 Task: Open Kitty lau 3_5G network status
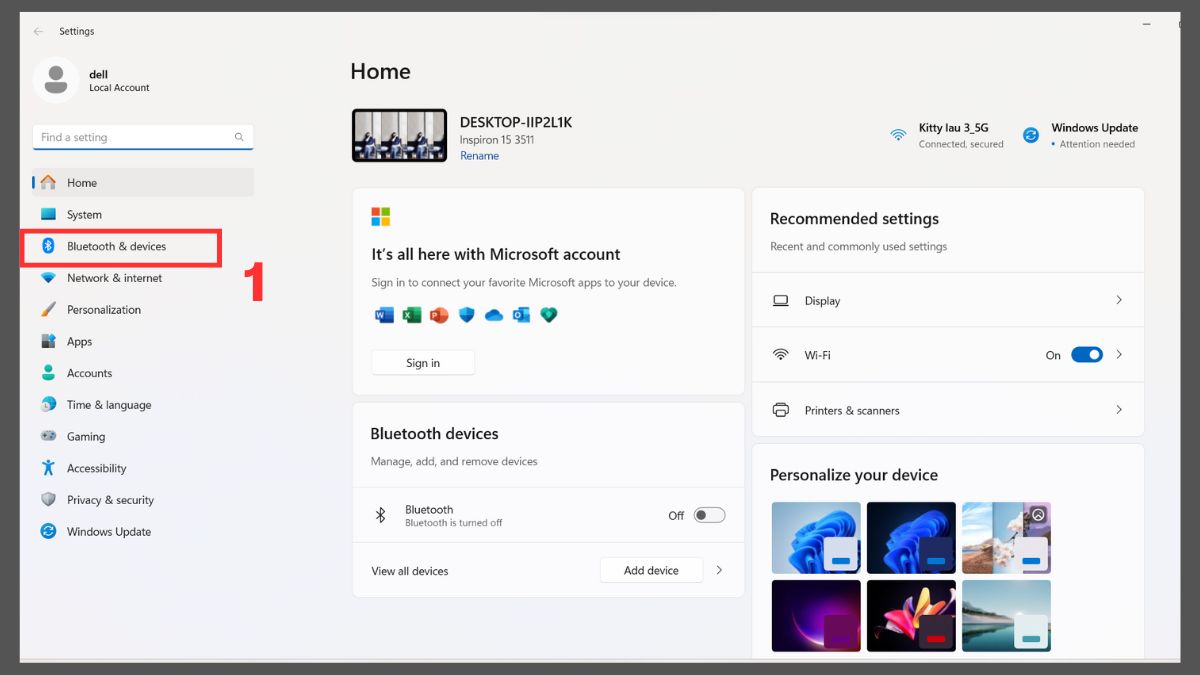click(946, 135)
